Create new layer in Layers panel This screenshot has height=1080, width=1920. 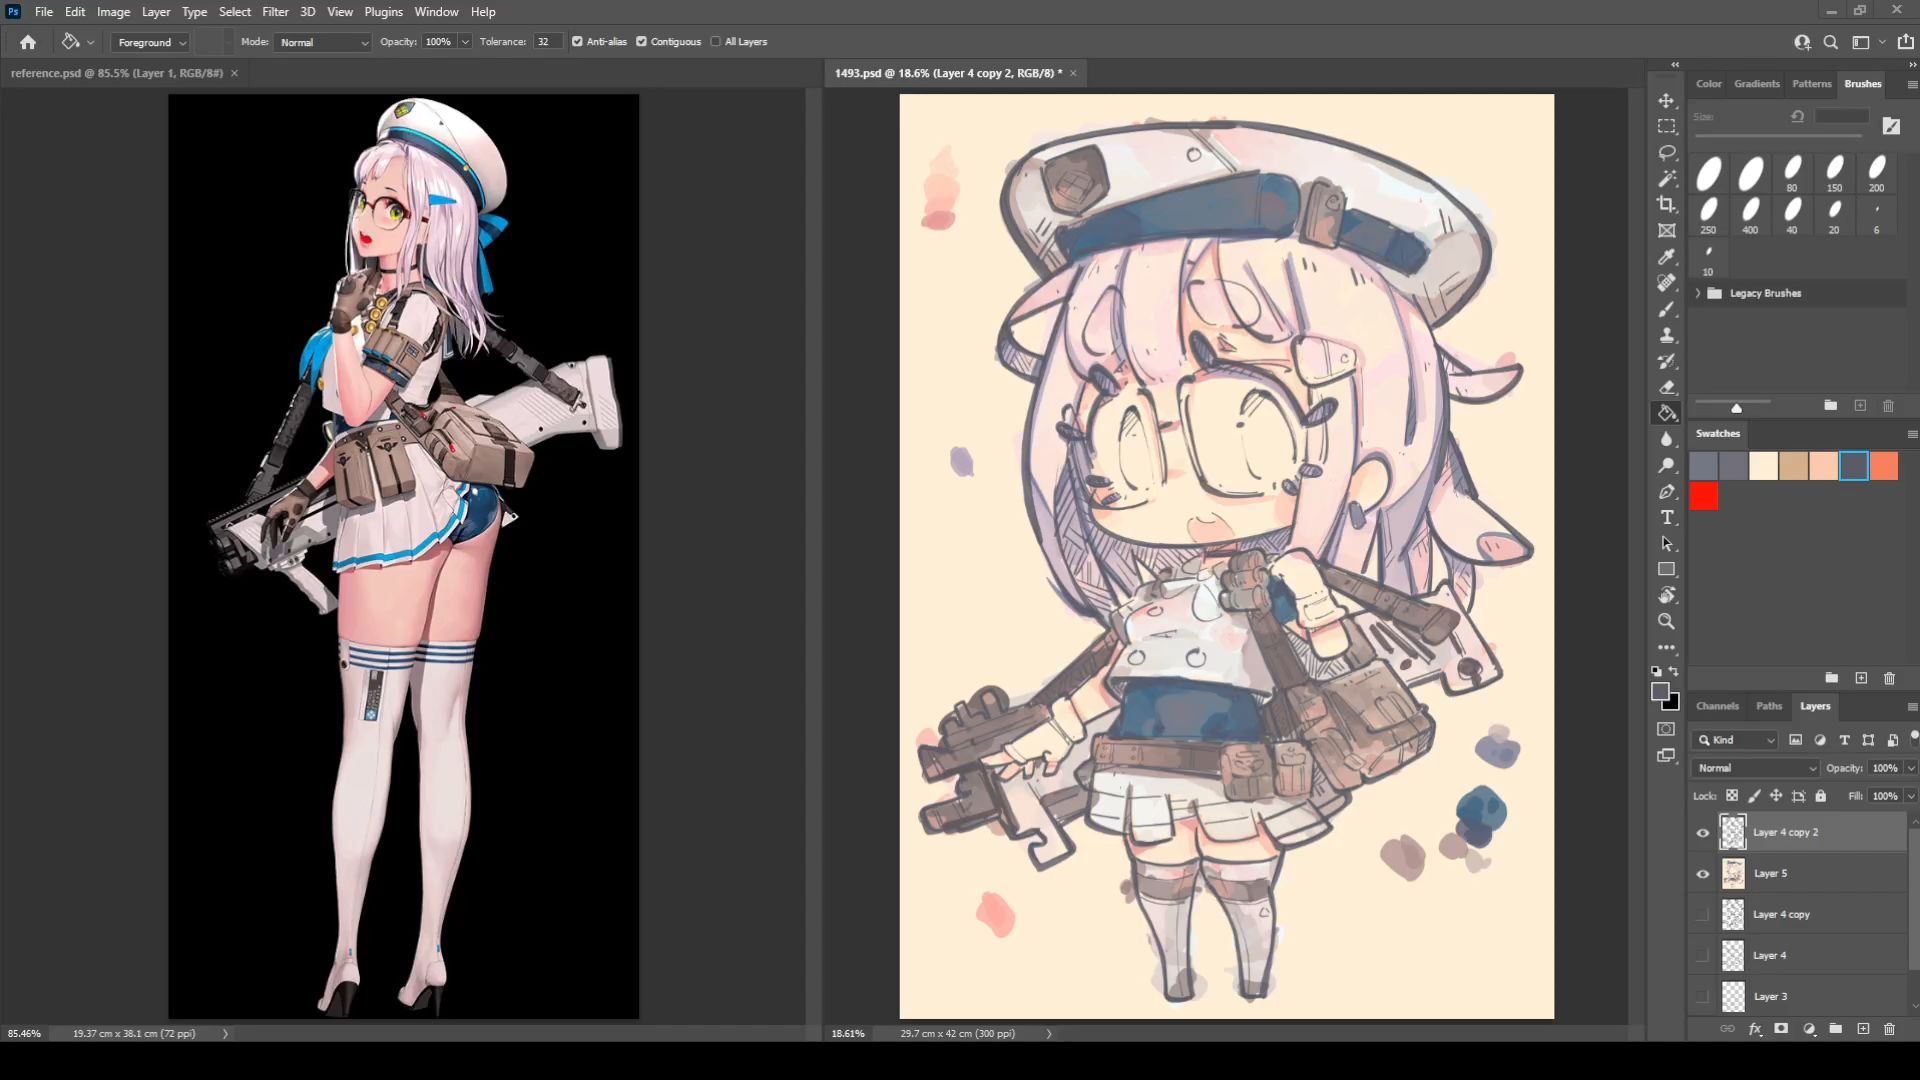tap(1862, 1029)
